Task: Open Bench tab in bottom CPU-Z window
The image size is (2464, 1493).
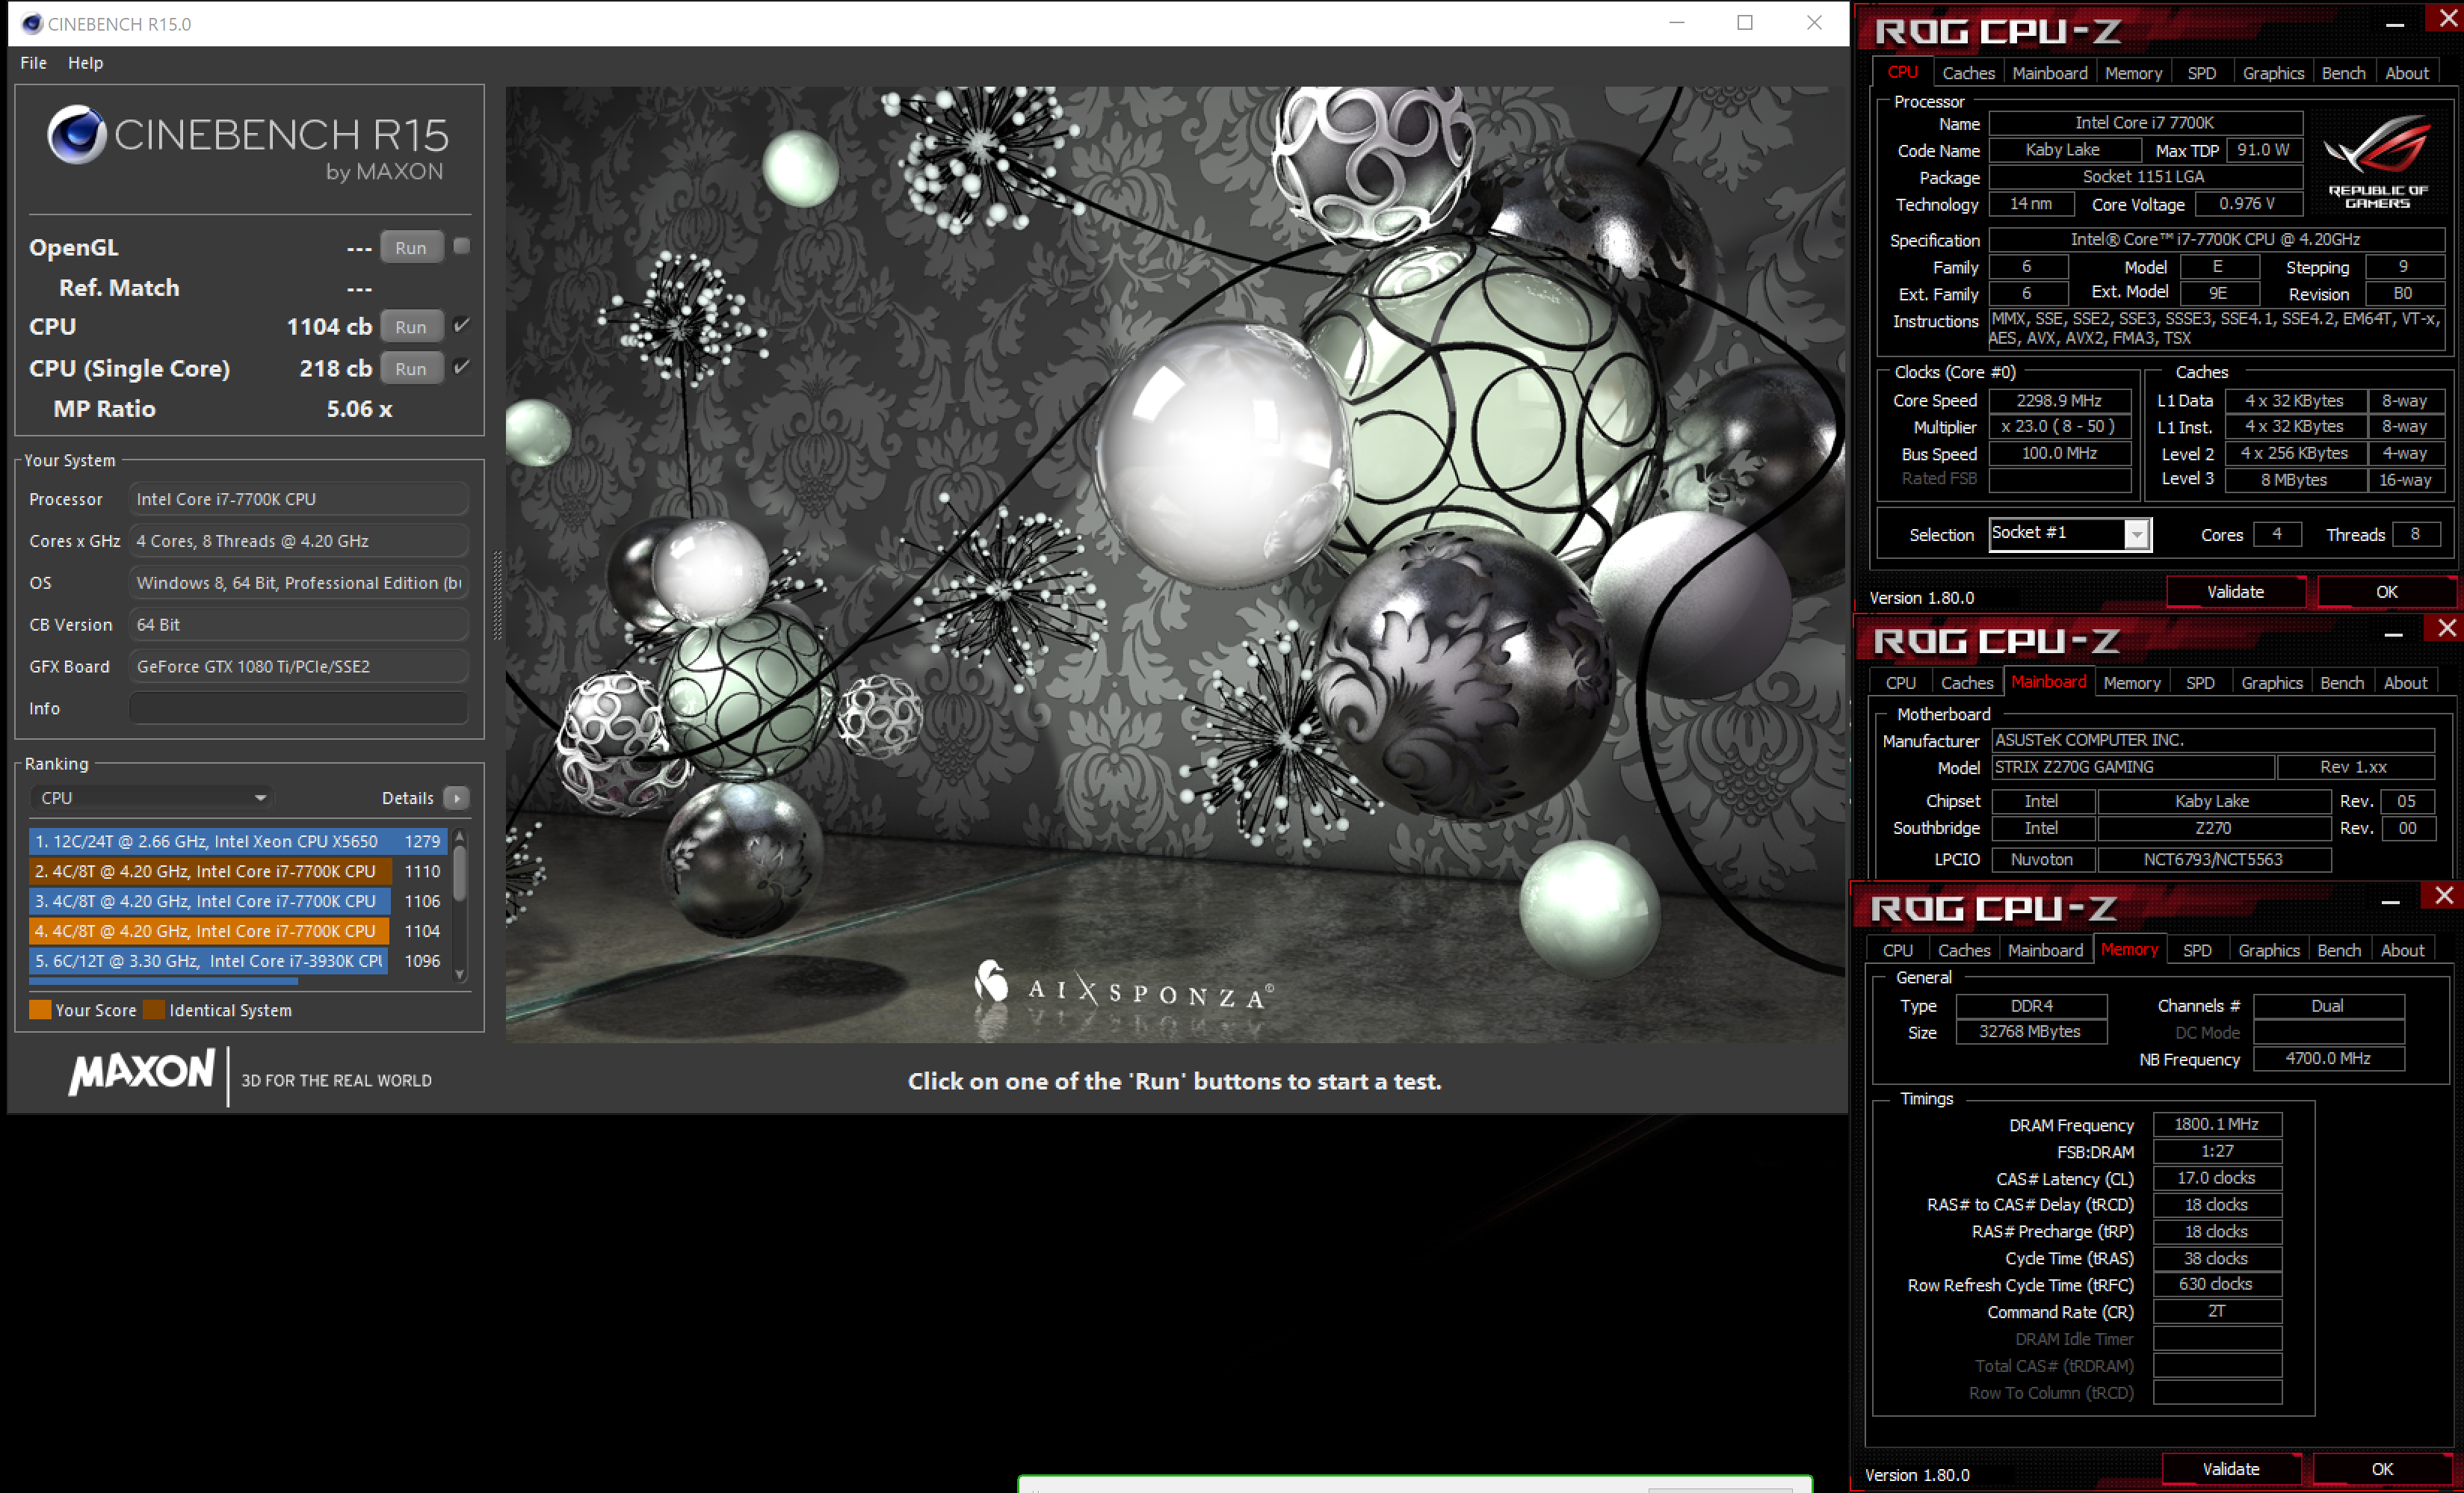Action: [x=2339, y=950]
